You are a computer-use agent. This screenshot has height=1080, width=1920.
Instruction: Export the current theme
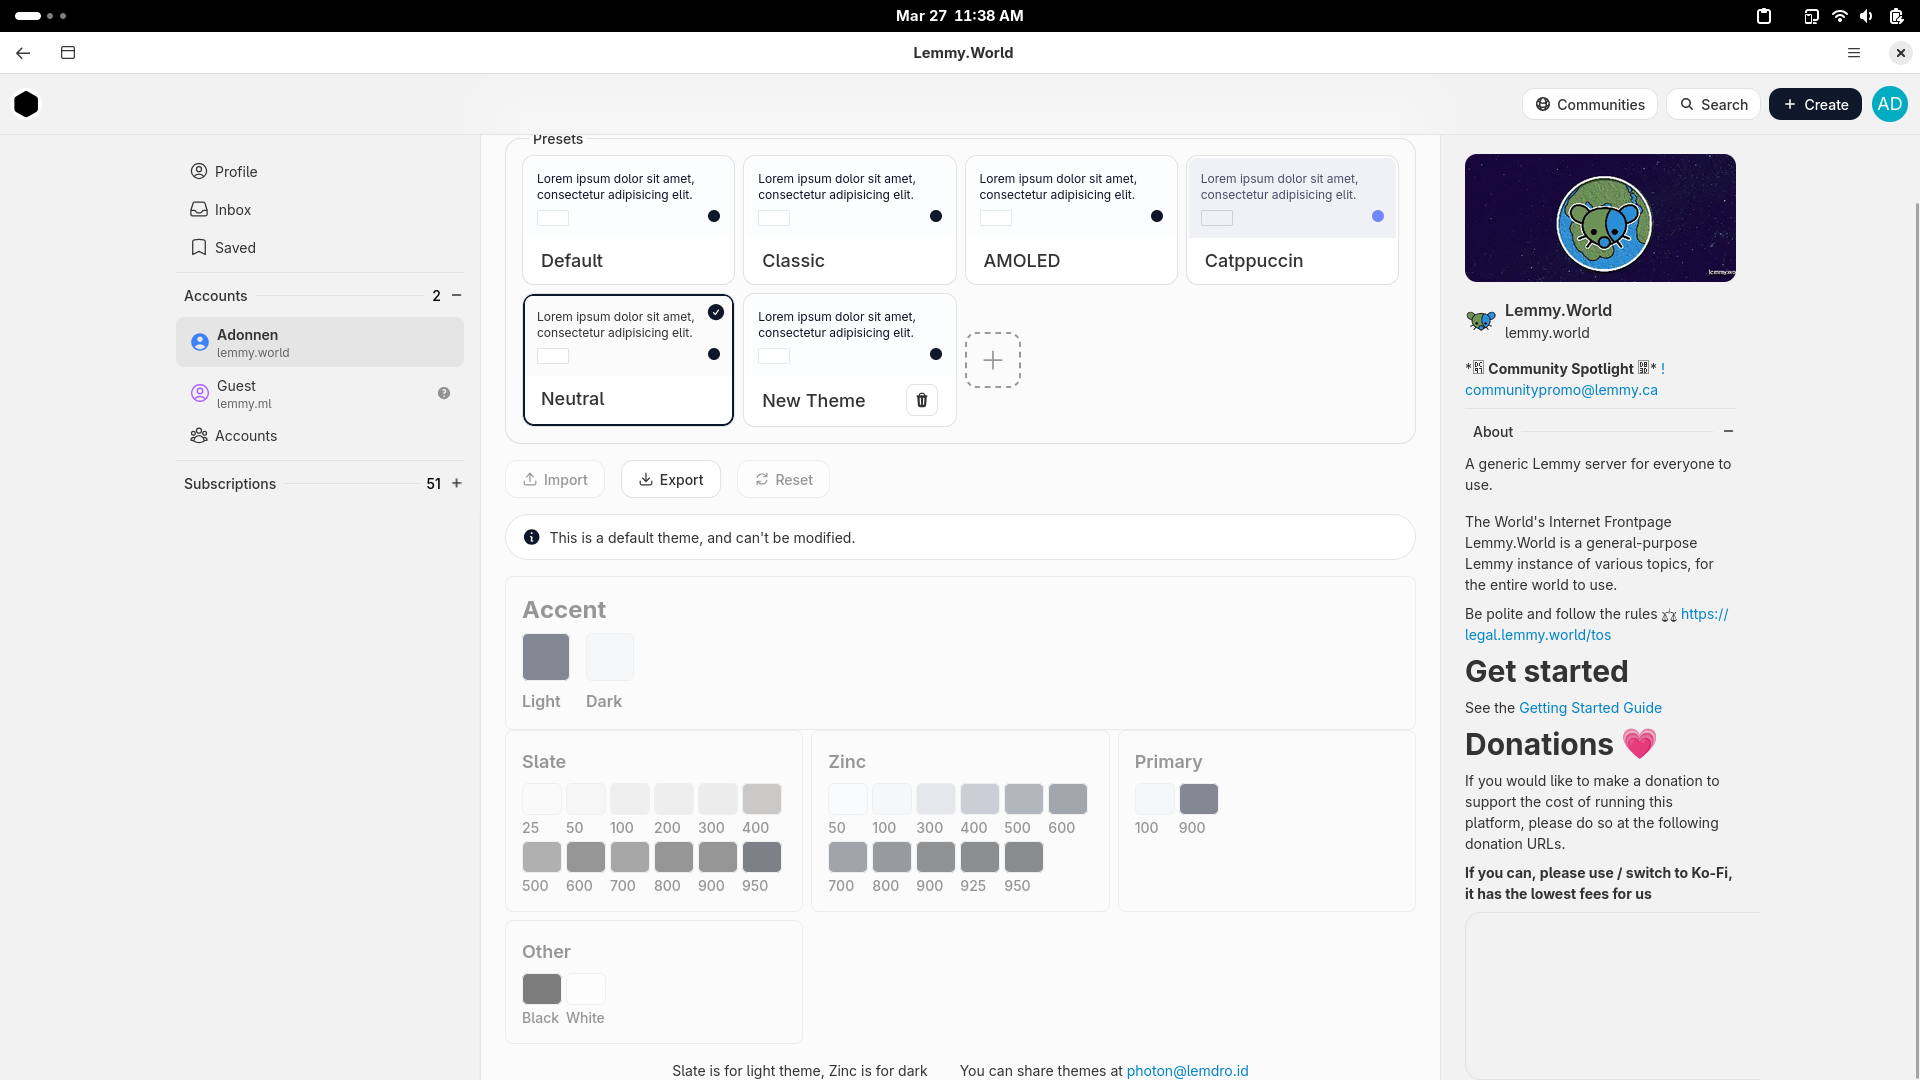click(671, 480)
